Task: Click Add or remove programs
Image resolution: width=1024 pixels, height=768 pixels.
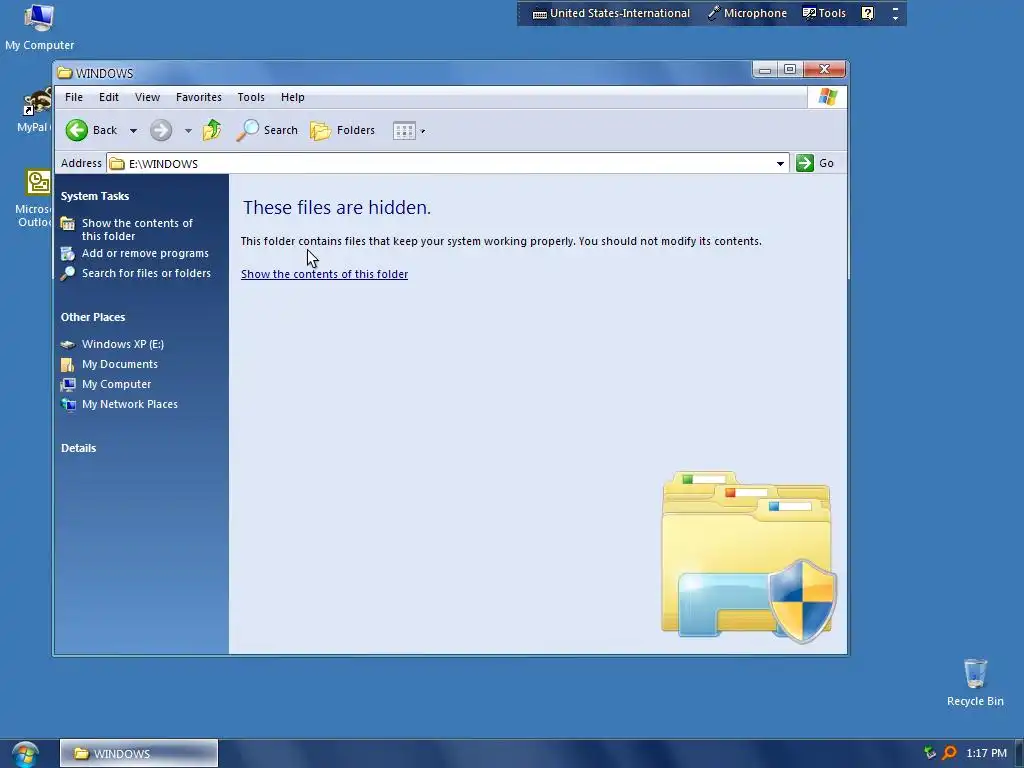Action: tap(145, 253)
